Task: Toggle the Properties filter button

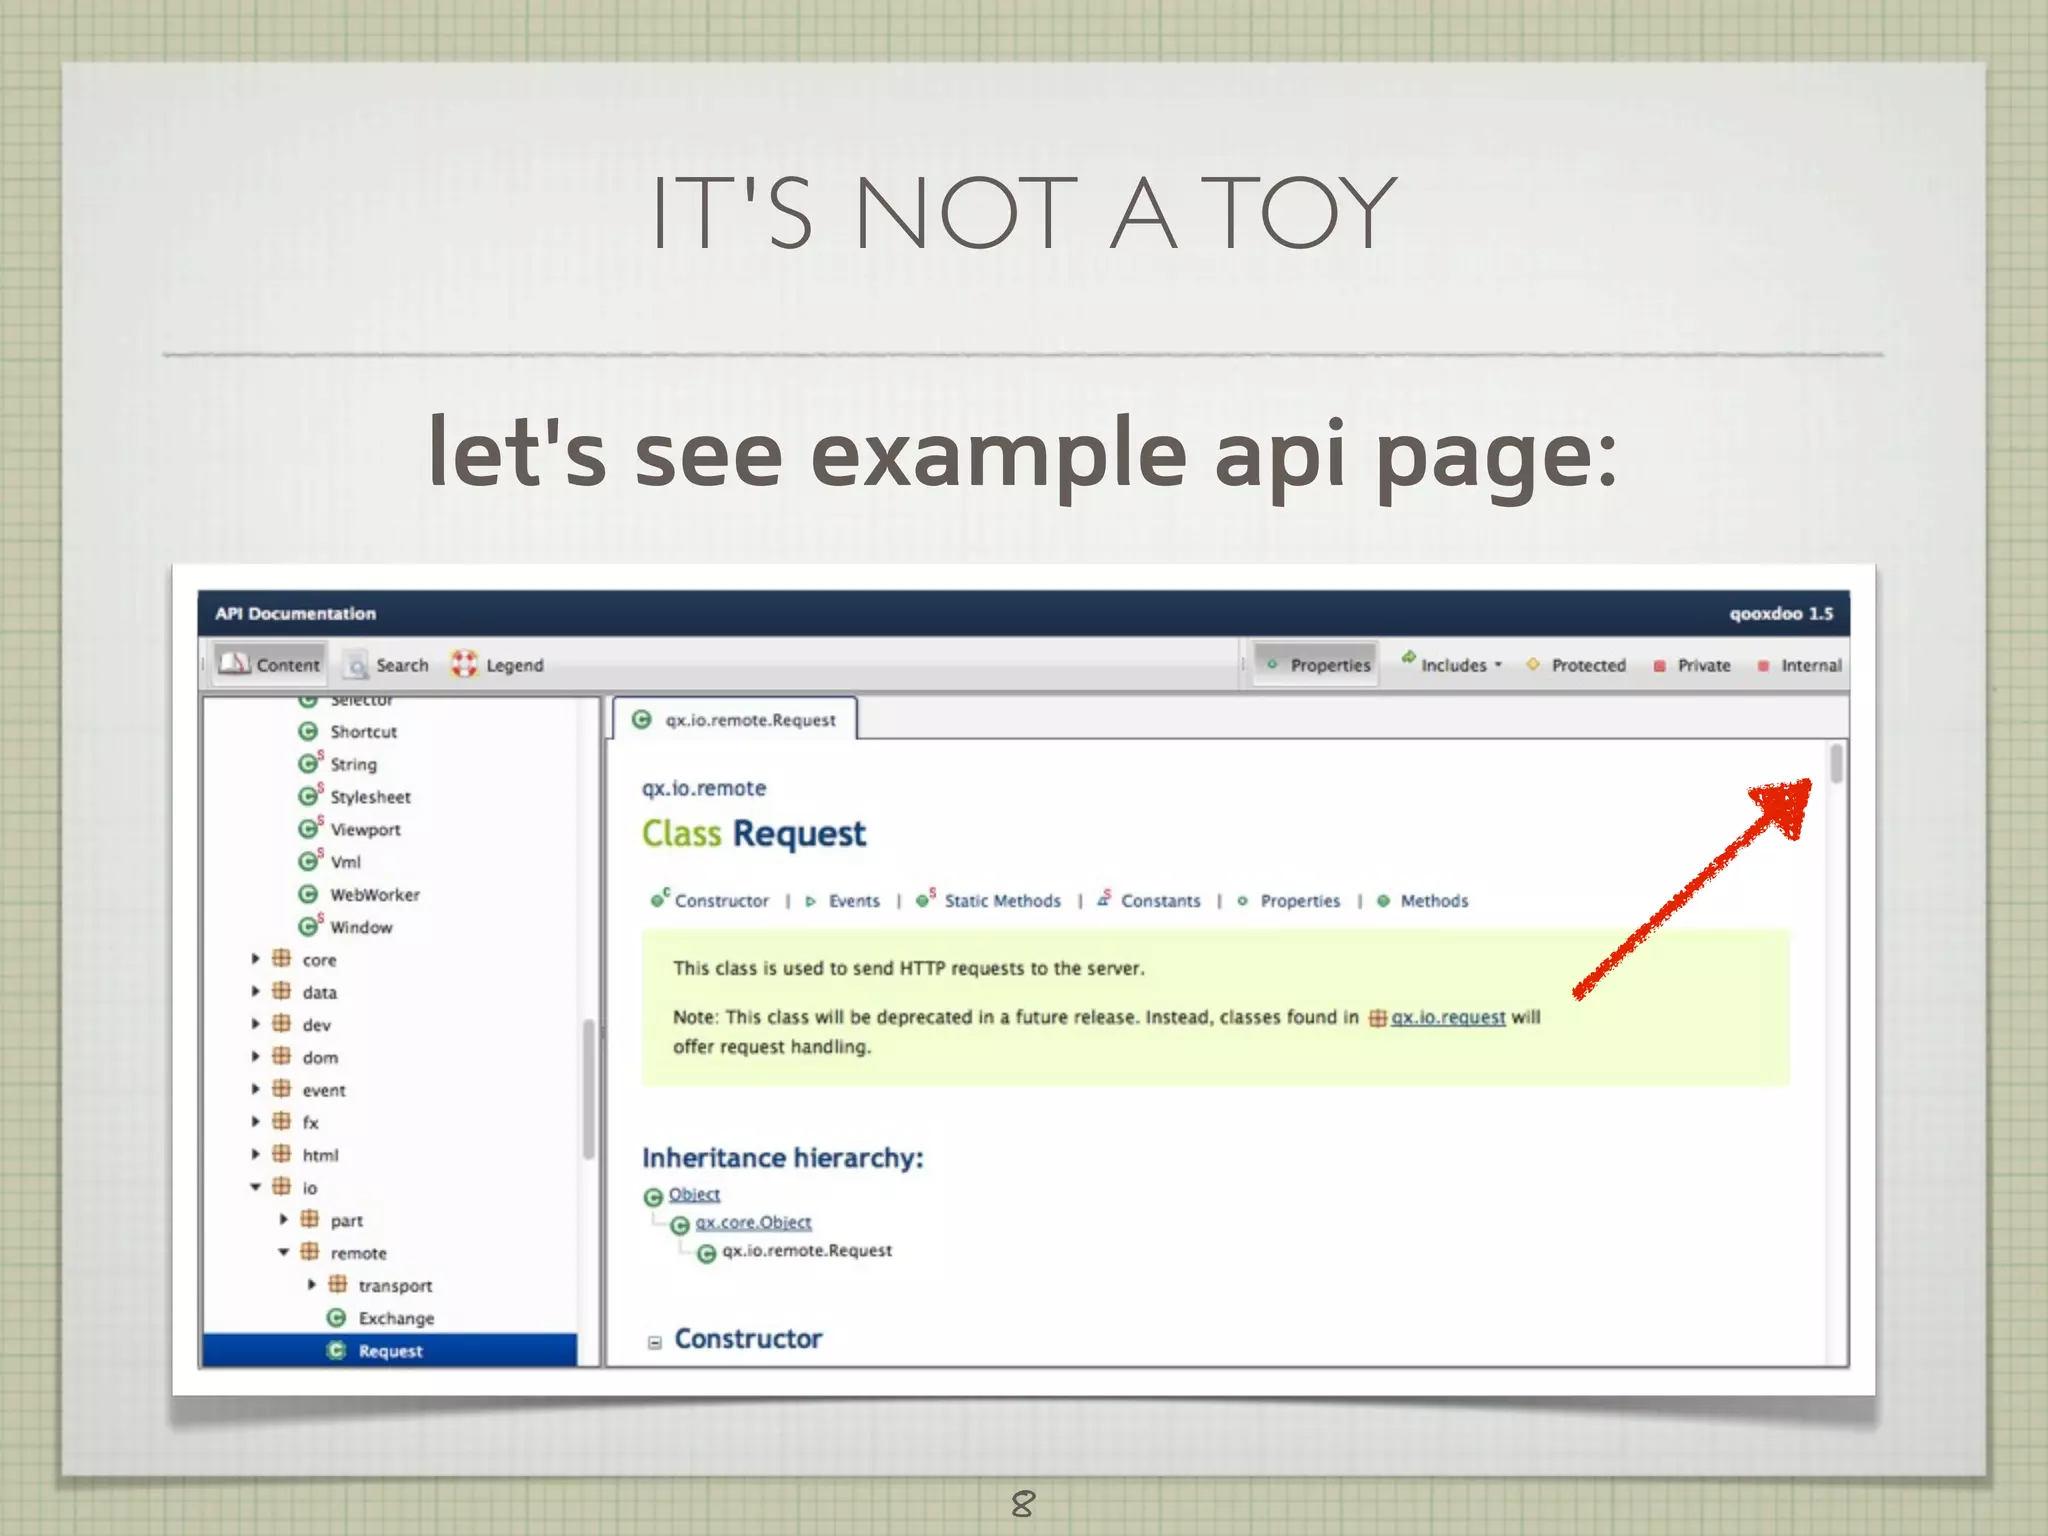Action: point(1317,665)
